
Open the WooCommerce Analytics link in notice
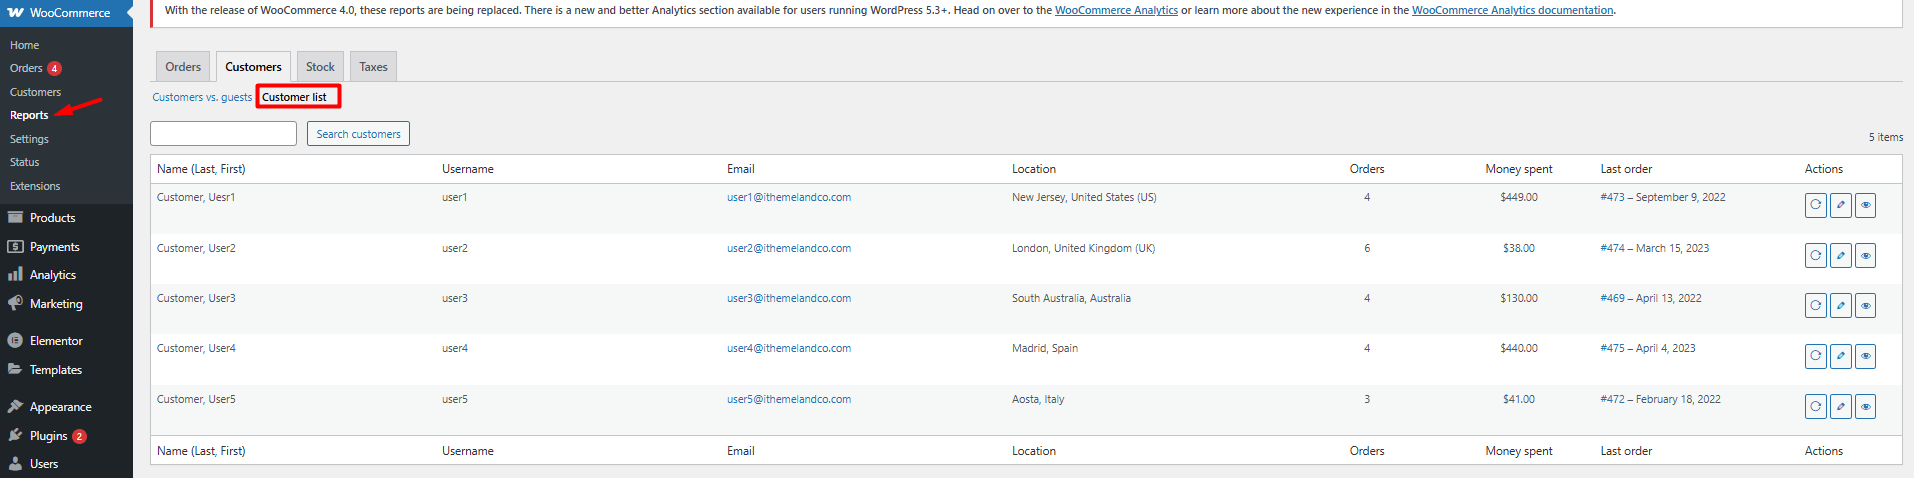point(1116,10)
